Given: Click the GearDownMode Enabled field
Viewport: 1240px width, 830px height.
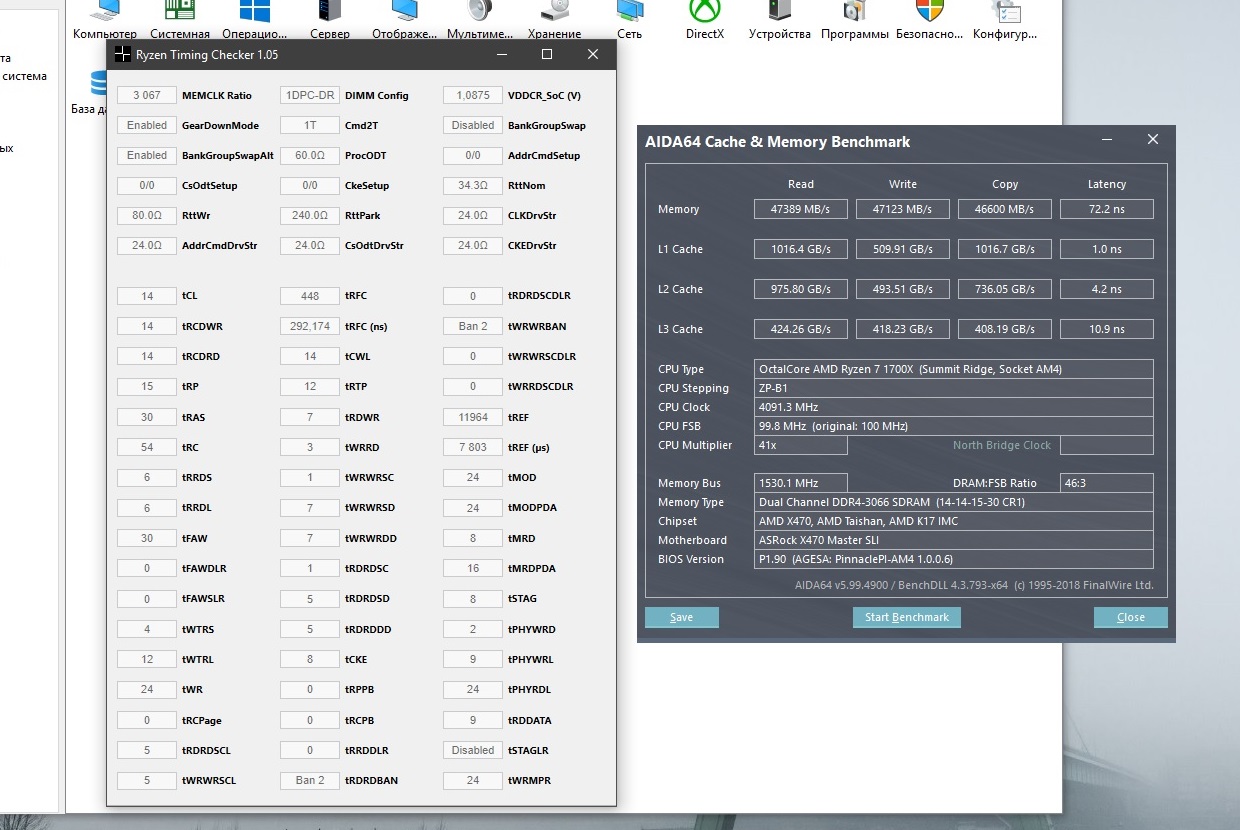Looking at the screenshot, I should point(147,126).
